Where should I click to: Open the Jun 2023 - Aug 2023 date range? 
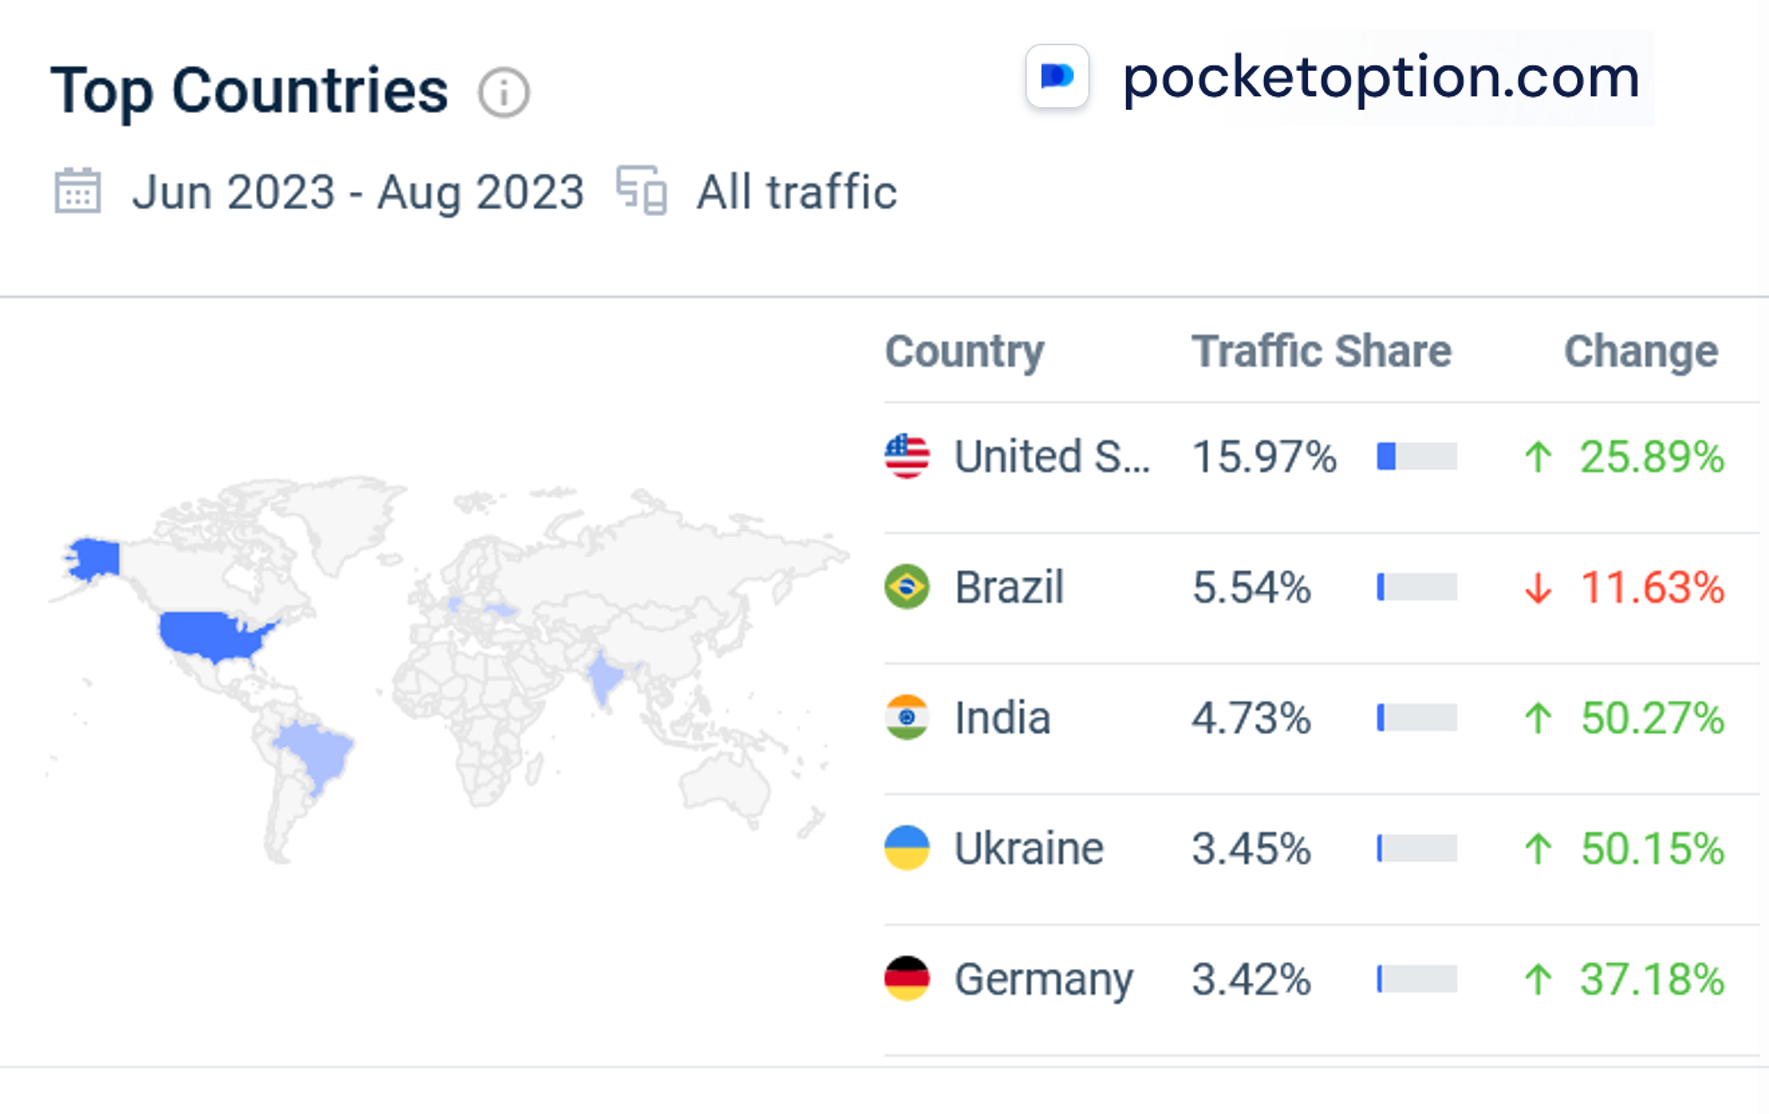(x=357, y=192)
